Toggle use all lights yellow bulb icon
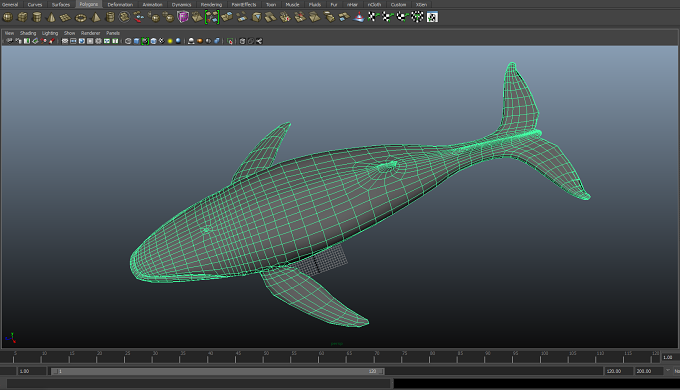The width and height of the screenshot is (680, 390). click(170, 41)
